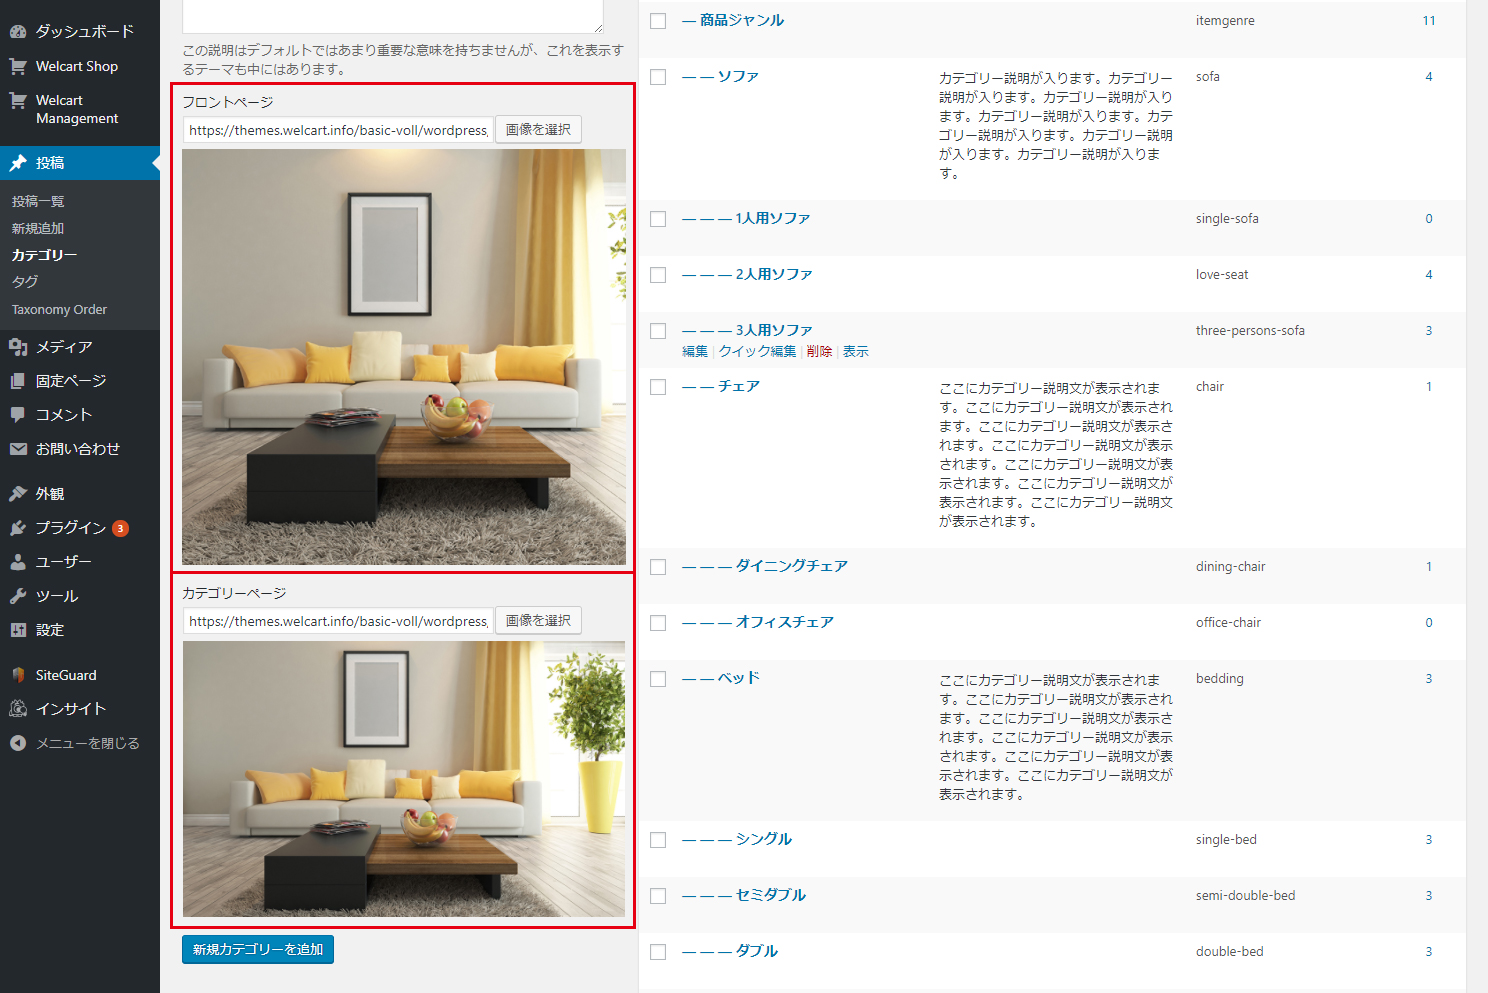Check the ダブル row checkbox
The height and width of the screenshot is (993, 1488).
(658, 952)
